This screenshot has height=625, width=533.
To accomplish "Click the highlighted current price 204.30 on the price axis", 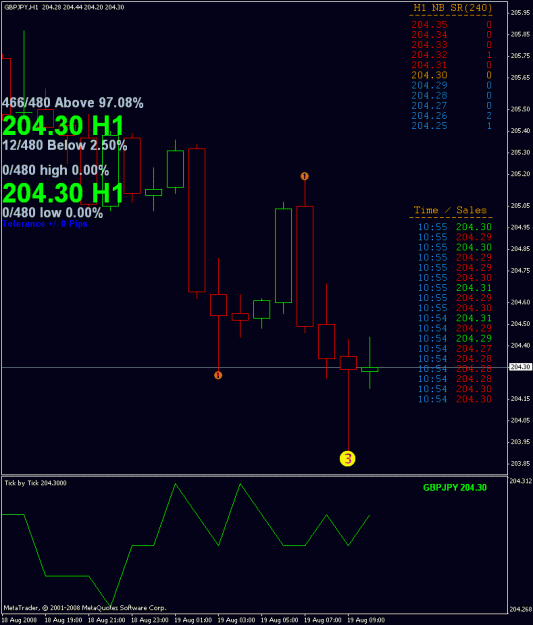I will pyautogui.click(x=521, y=367).
